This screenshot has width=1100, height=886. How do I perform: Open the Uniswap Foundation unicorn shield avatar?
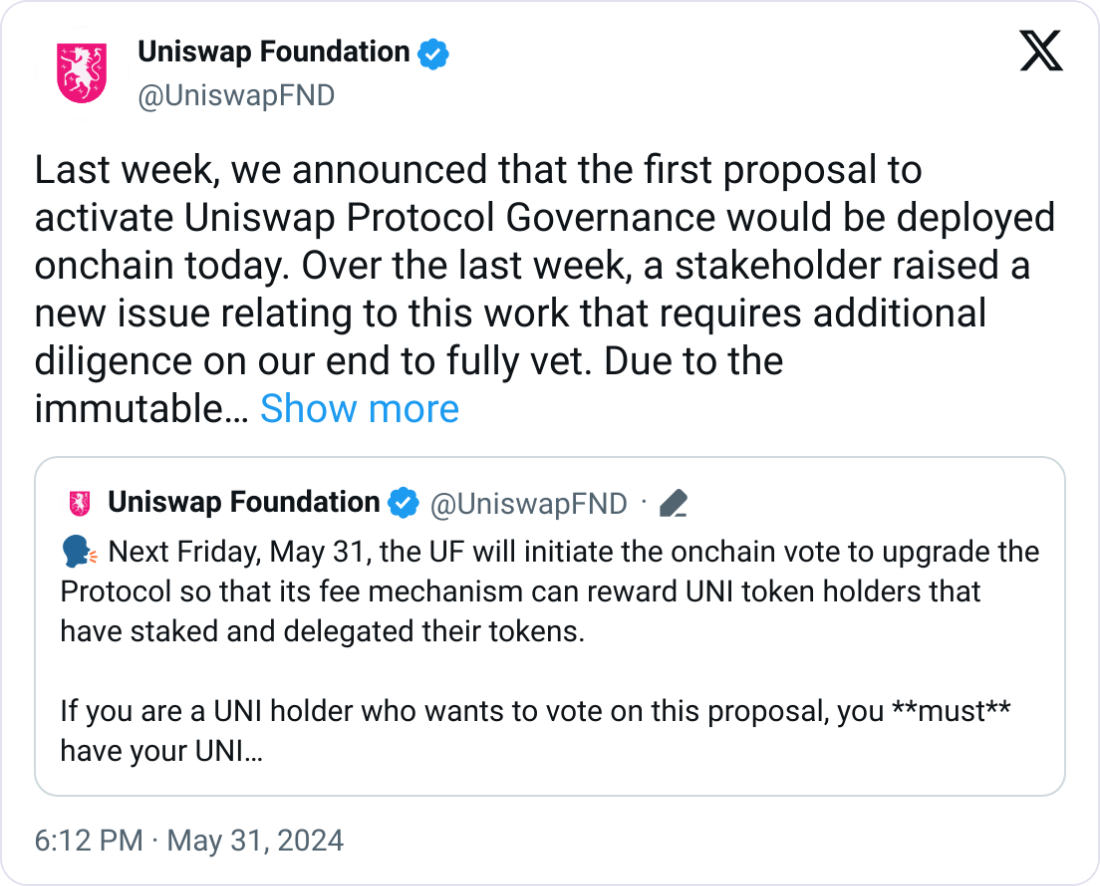point(81,72)
